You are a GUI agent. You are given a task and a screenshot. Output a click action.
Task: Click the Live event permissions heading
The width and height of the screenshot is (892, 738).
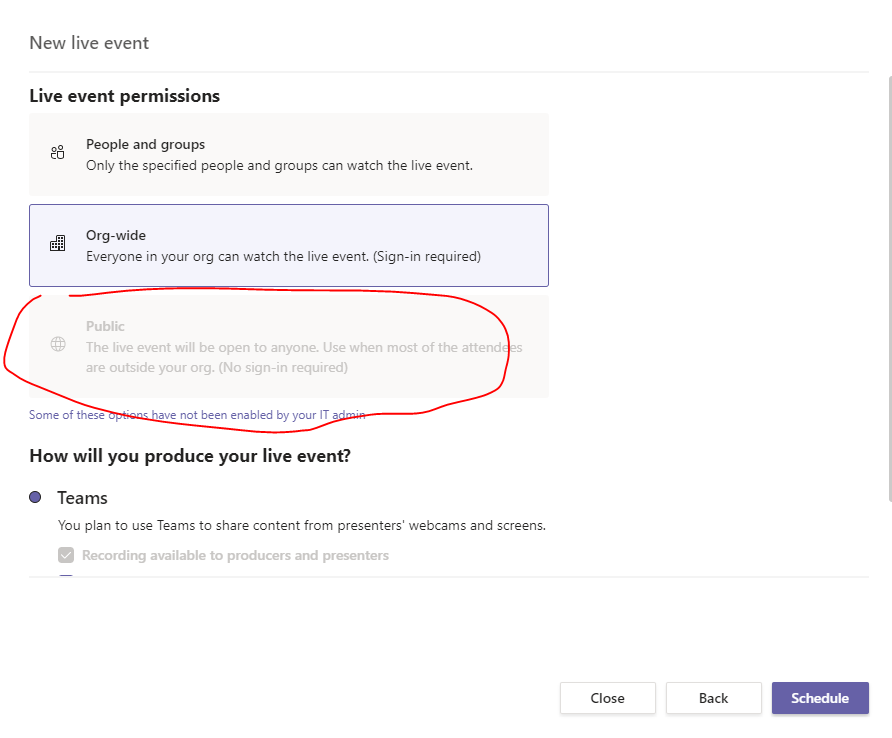[124, 95]
